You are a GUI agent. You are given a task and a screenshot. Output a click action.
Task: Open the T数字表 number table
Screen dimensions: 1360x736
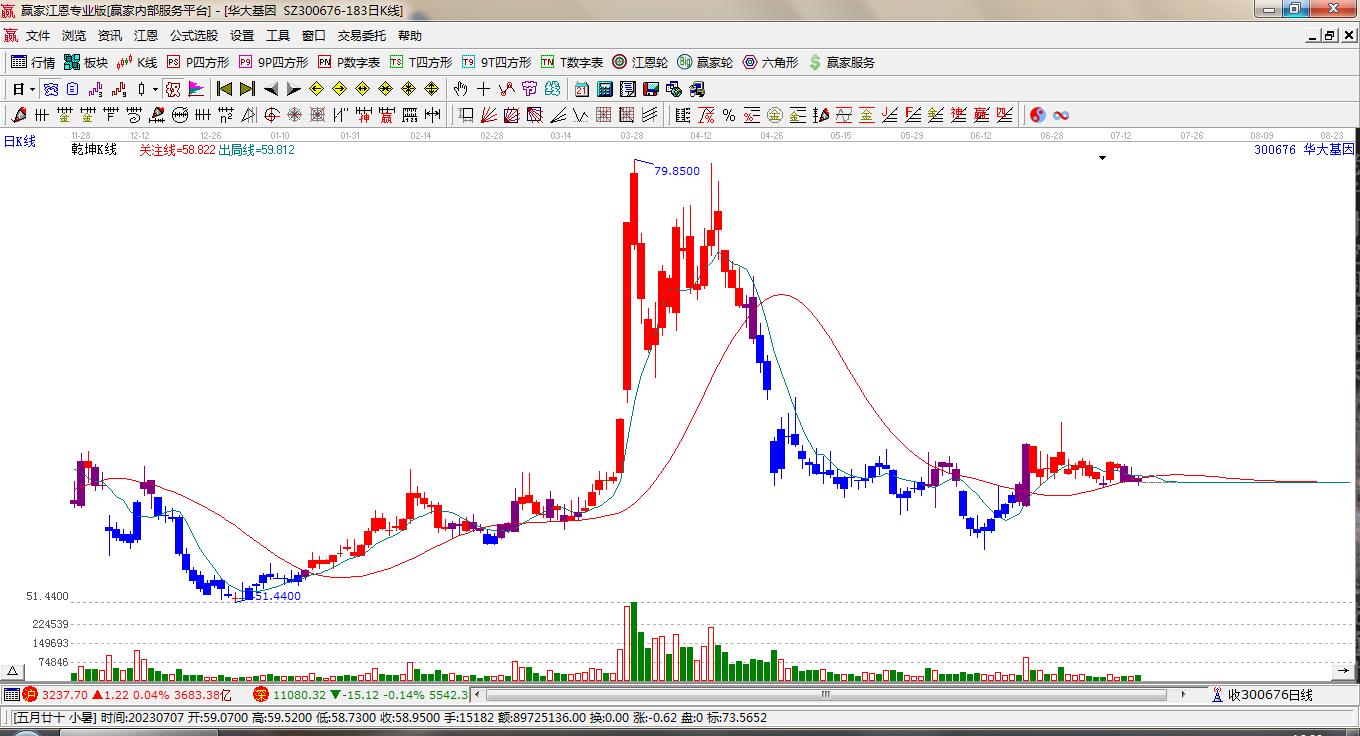pos(572,62)
